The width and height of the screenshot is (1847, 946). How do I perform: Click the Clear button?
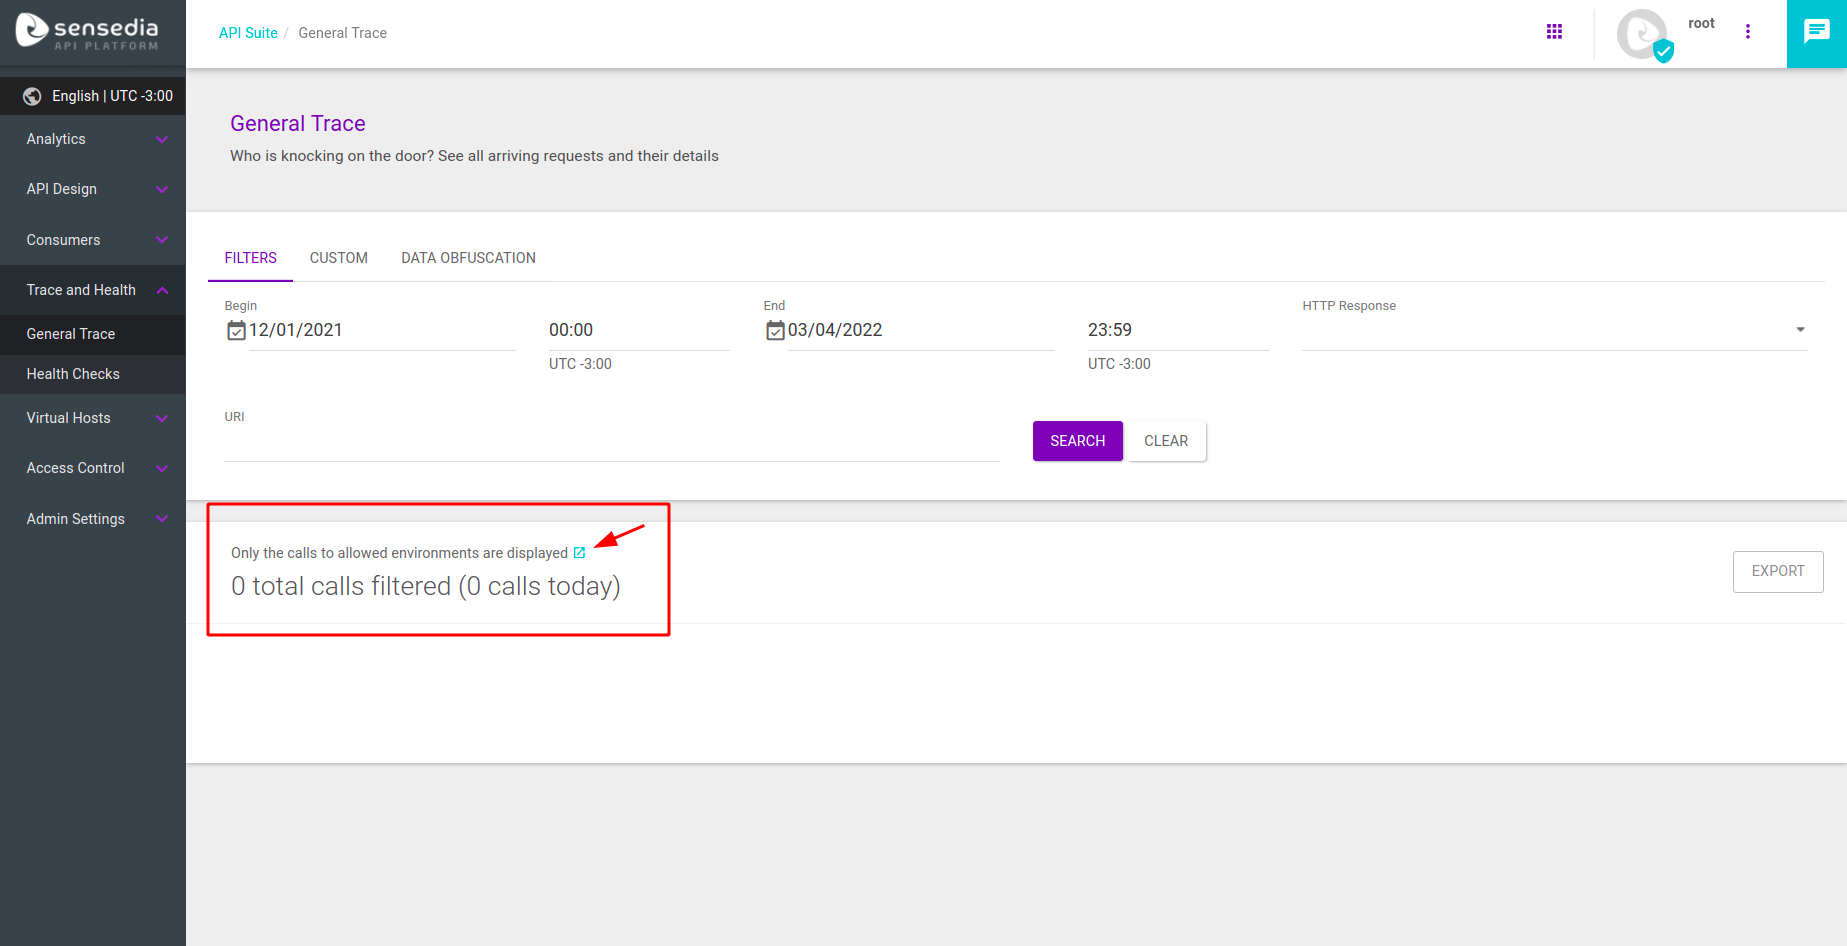click(x=1165, y=441)
